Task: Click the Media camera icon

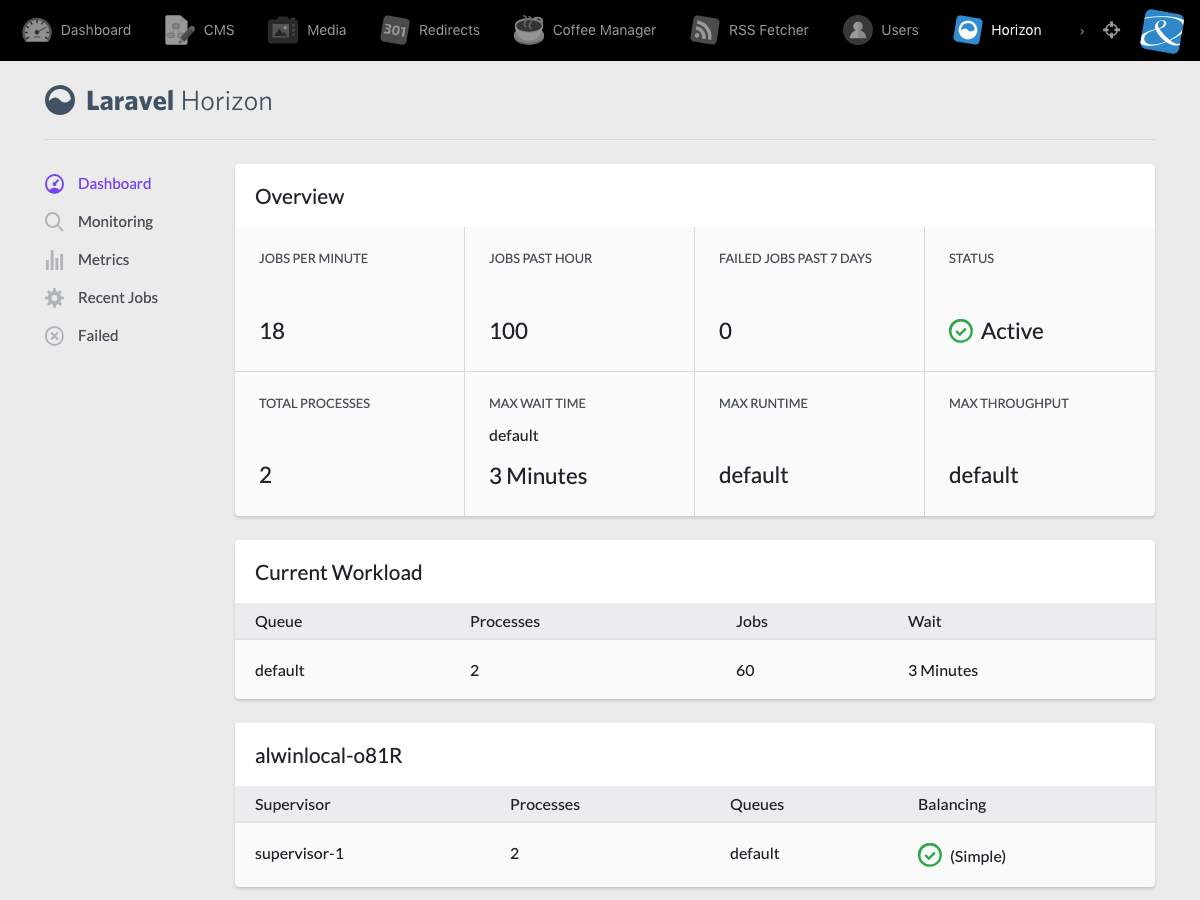Action: click(x=283, y=30)
